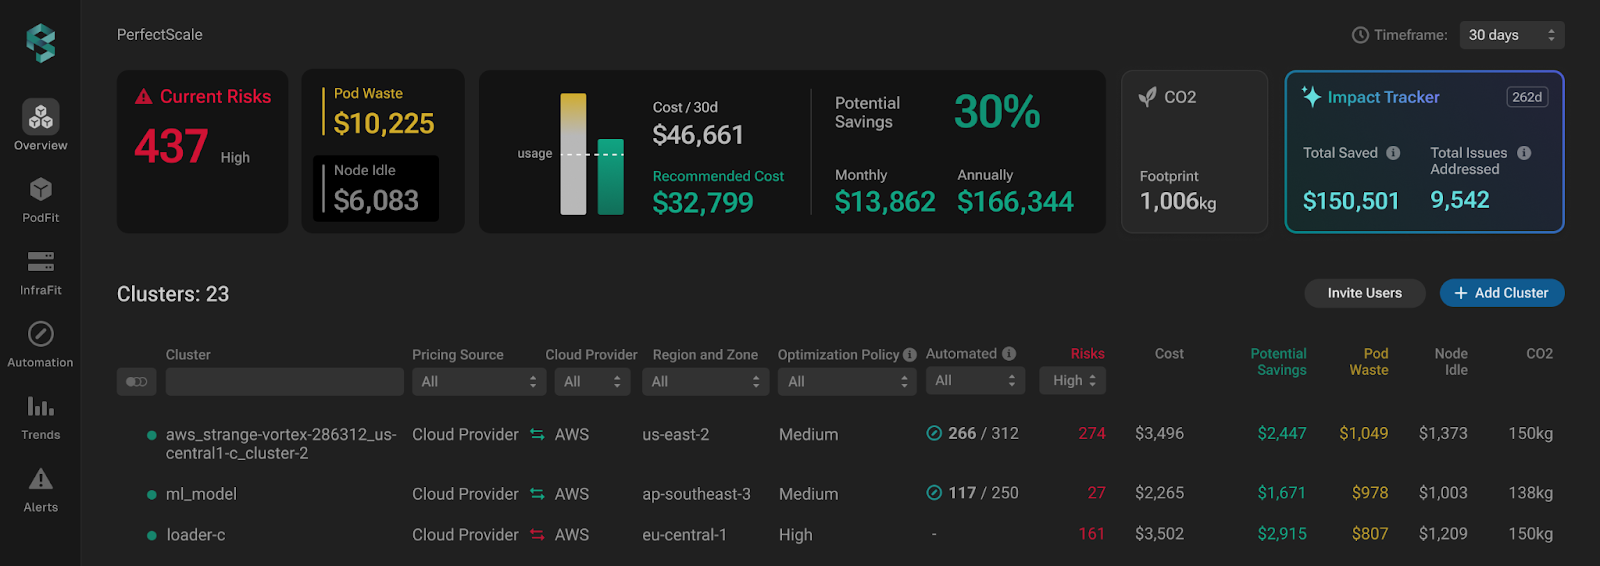Screen dimensions: 1600x566
Task: Click the Total Issues Addressed info icon
Action: tap(1524, 153)
